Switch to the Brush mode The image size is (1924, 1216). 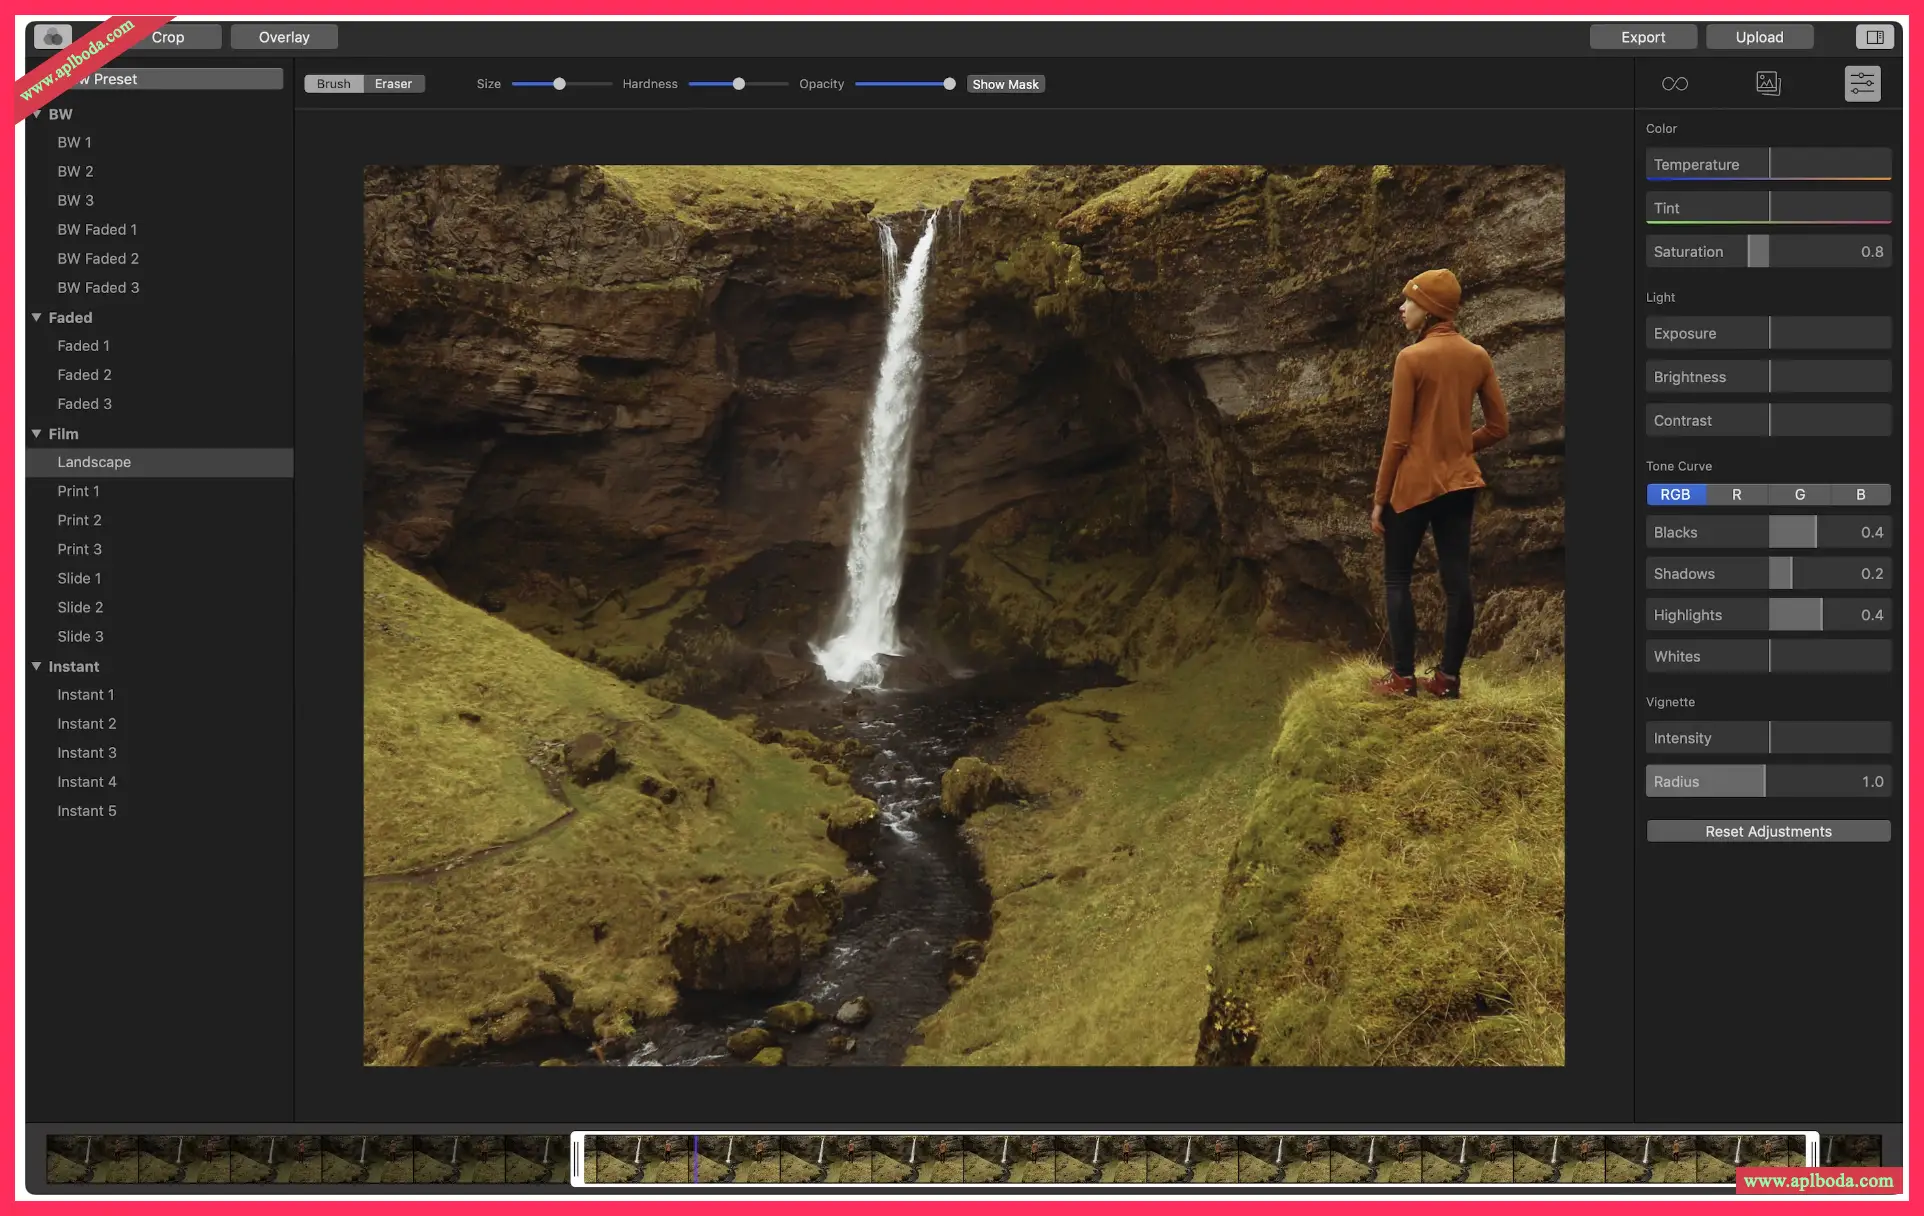click(333, 84)
